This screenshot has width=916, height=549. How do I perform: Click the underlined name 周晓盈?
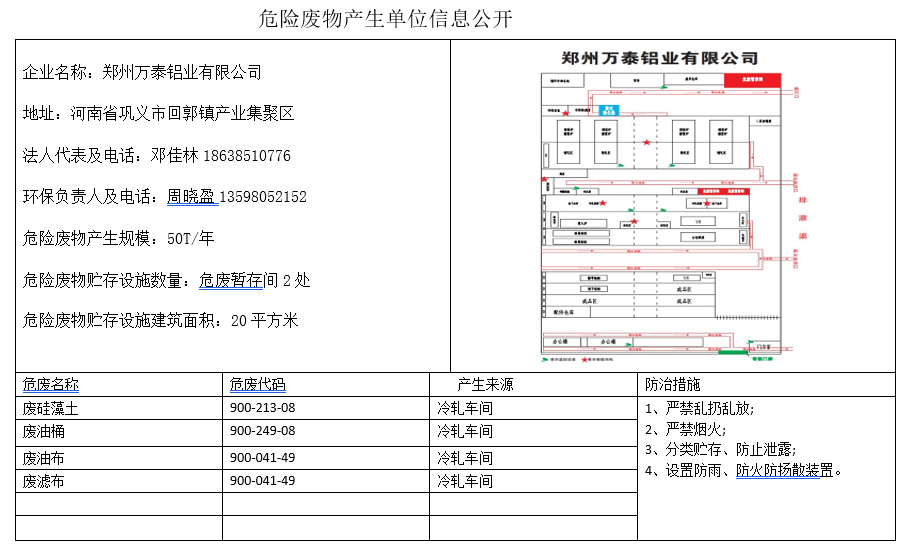(191, 197)
